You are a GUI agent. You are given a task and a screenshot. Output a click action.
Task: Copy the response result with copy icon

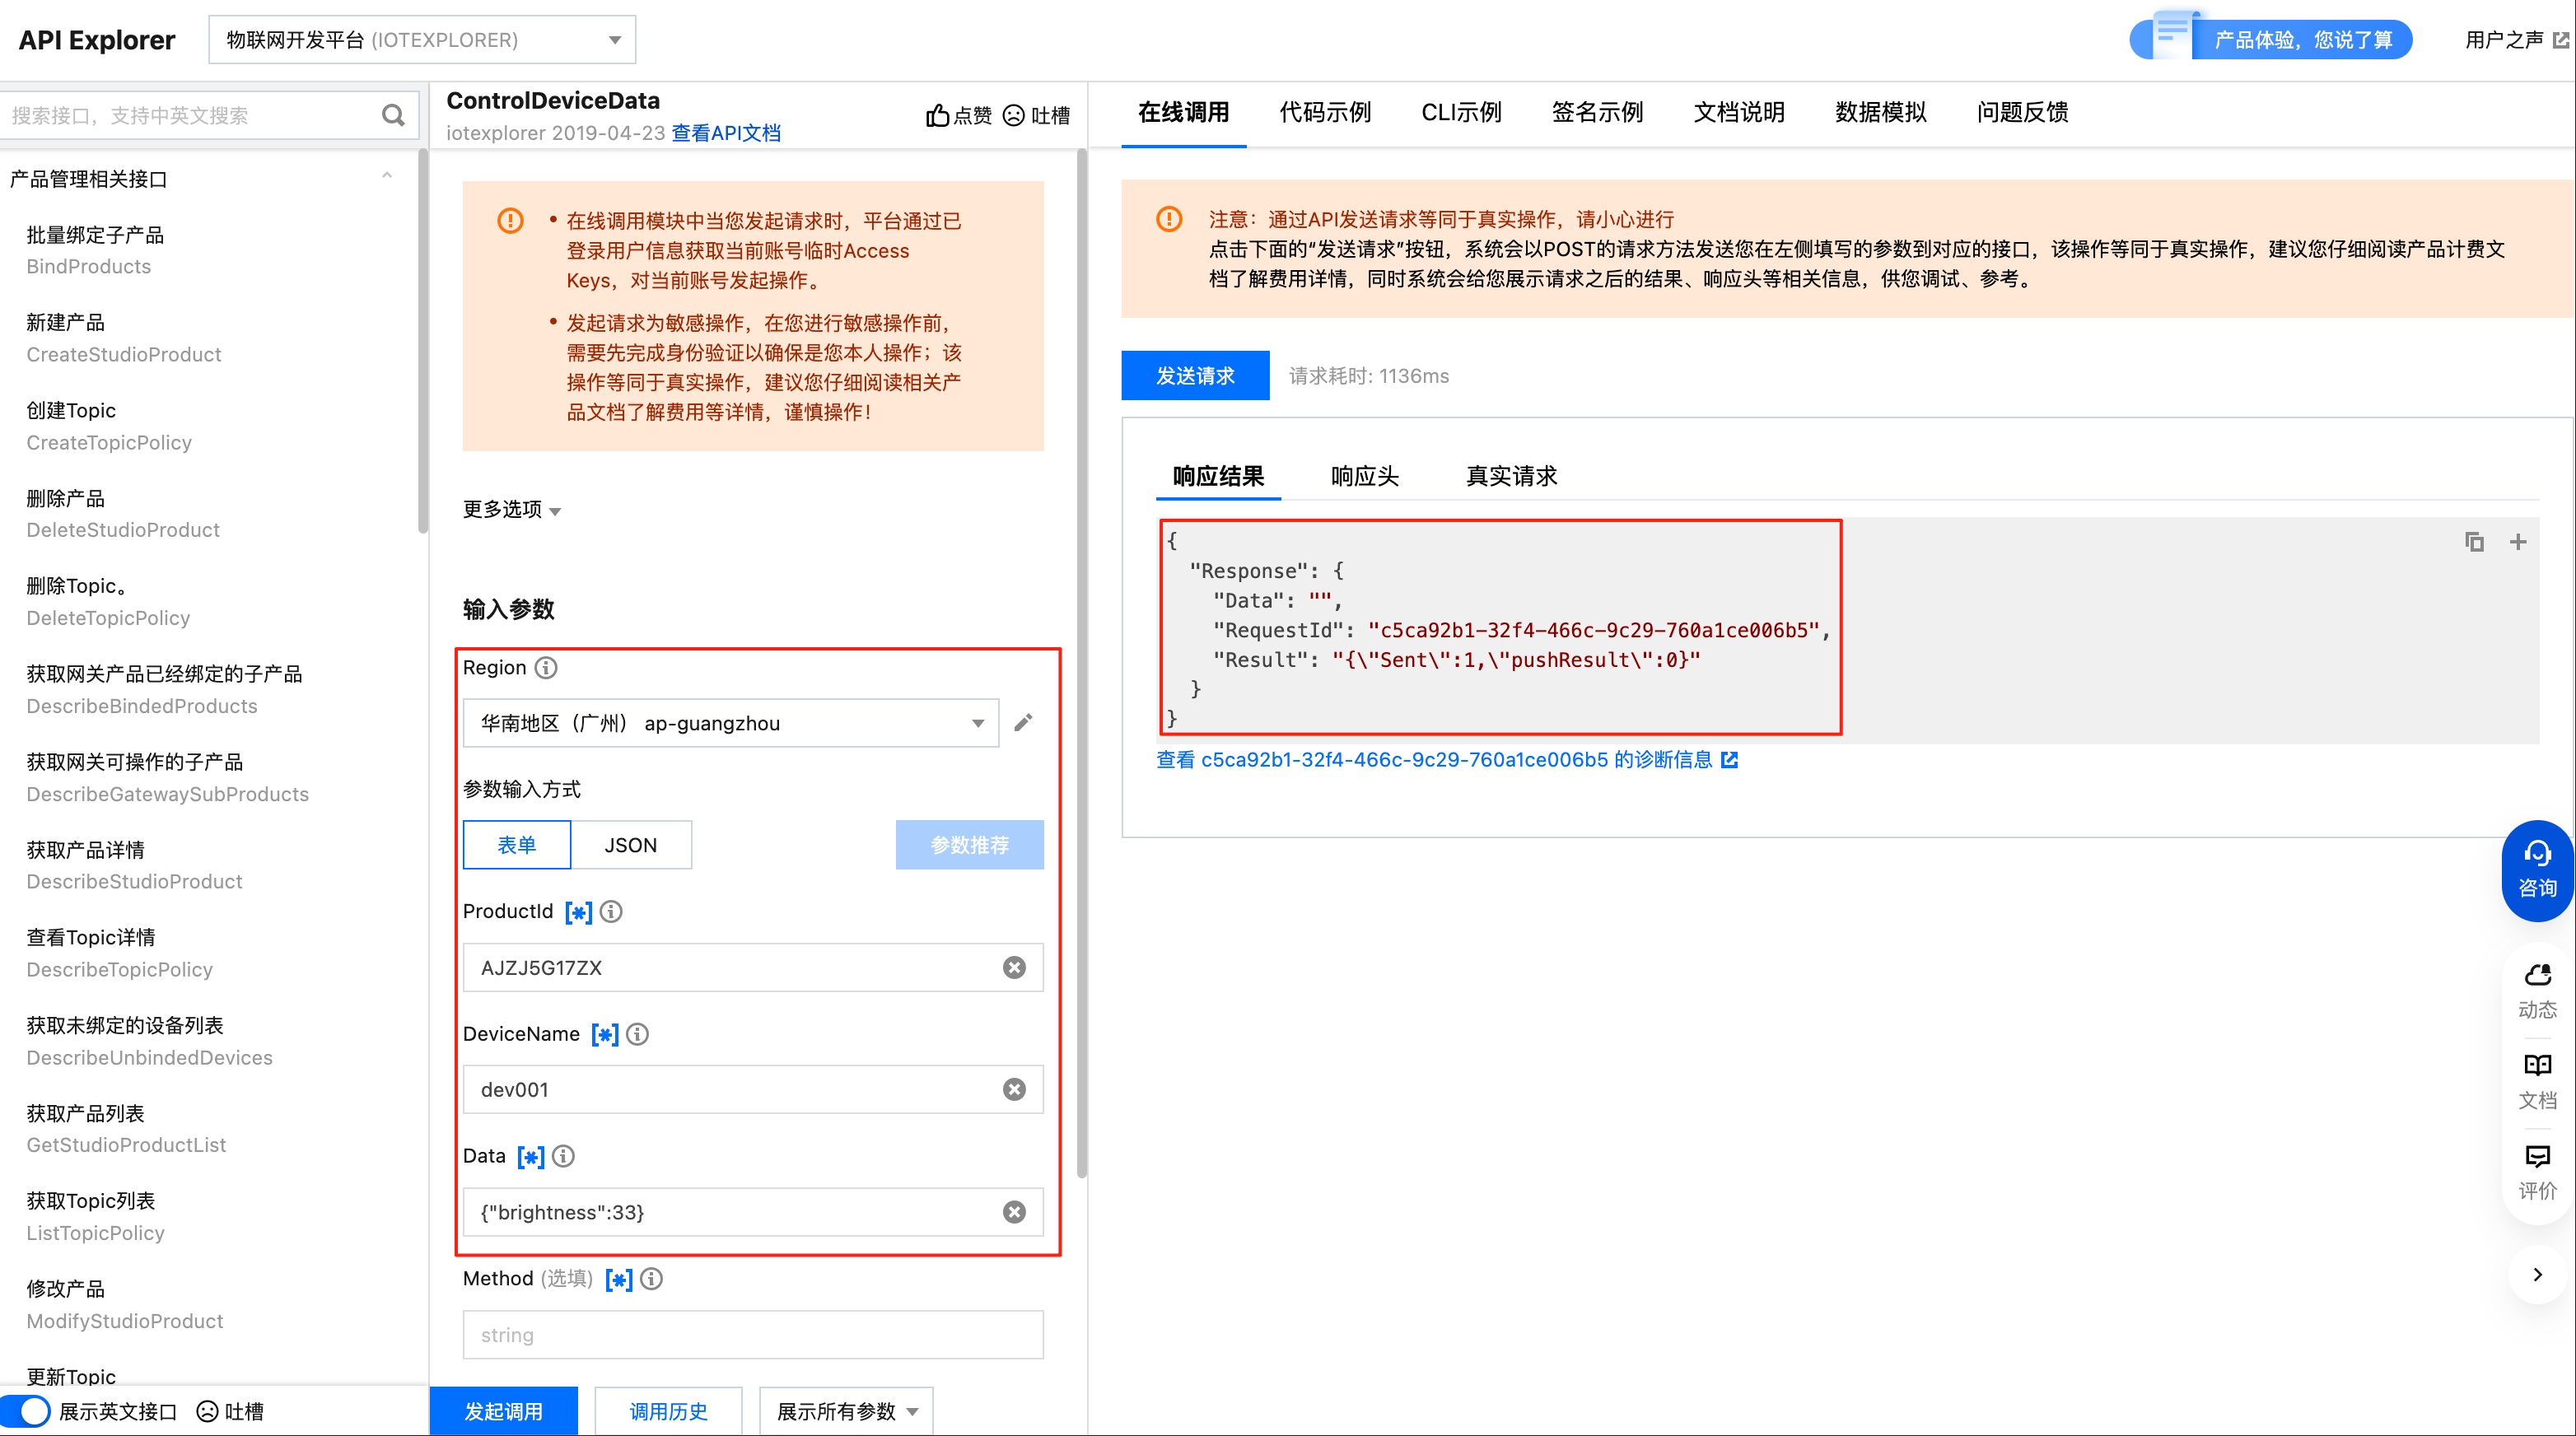[x=2474, y=542]
